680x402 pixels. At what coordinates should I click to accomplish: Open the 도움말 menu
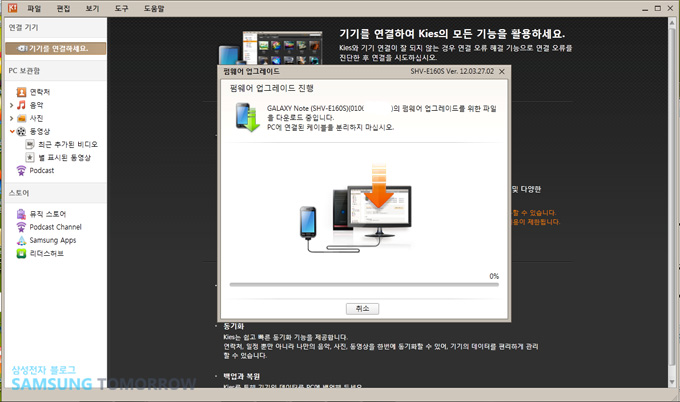[154, 8]
